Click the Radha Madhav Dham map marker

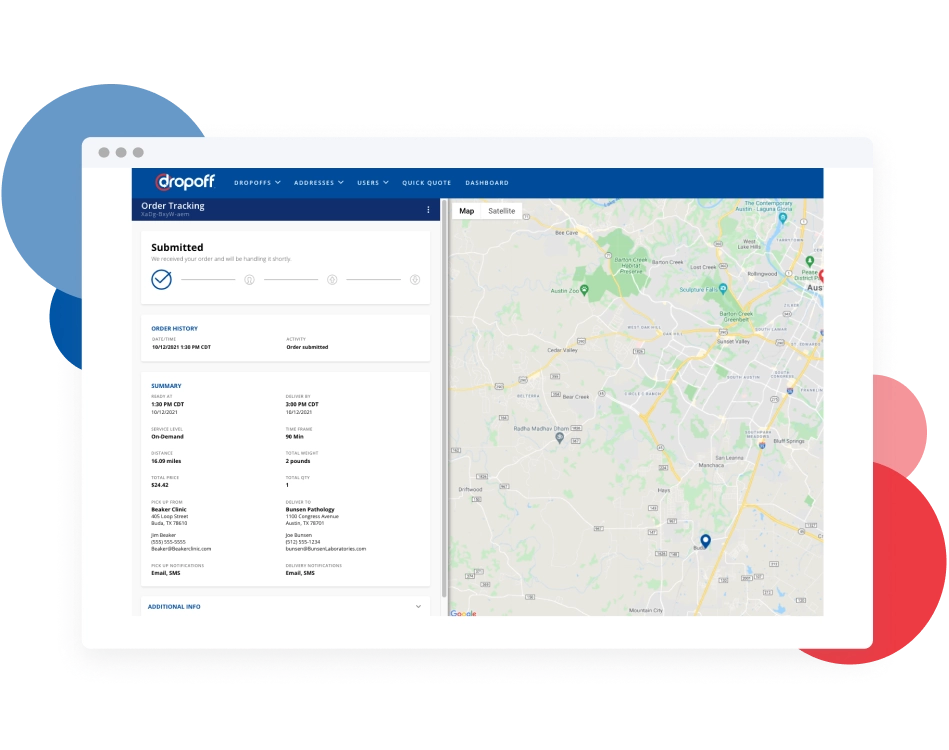[x=560, y=437]
